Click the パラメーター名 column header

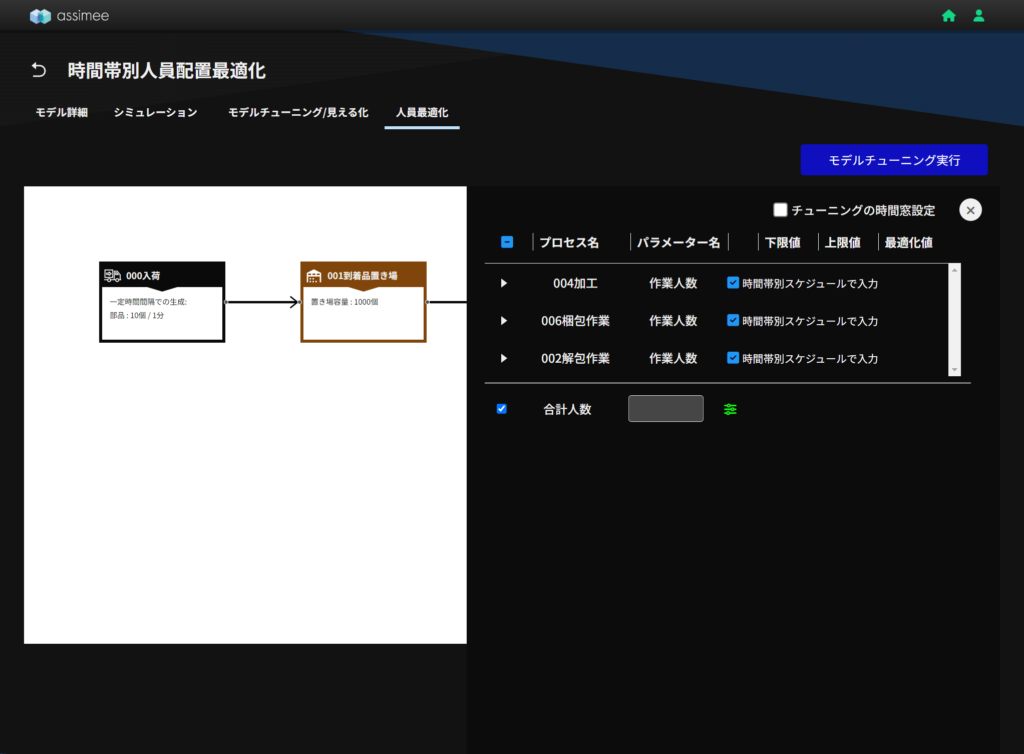tap(678, 242)
